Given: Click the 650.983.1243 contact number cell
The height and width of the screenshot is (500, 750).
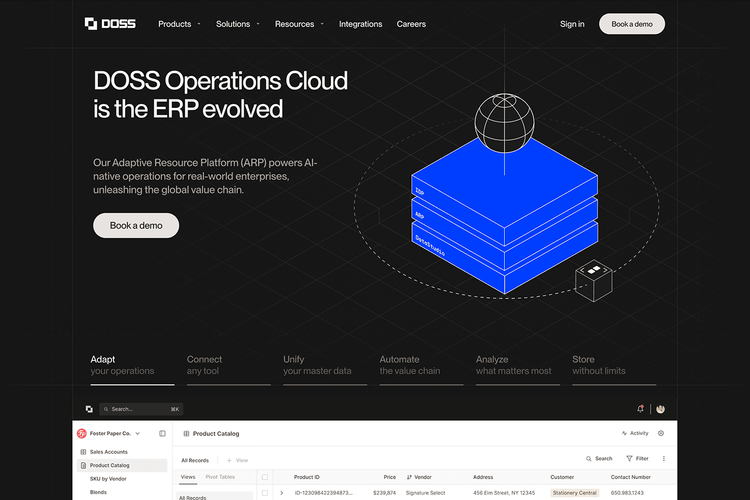Looking at the screenshot, I should tap(627, 493).
